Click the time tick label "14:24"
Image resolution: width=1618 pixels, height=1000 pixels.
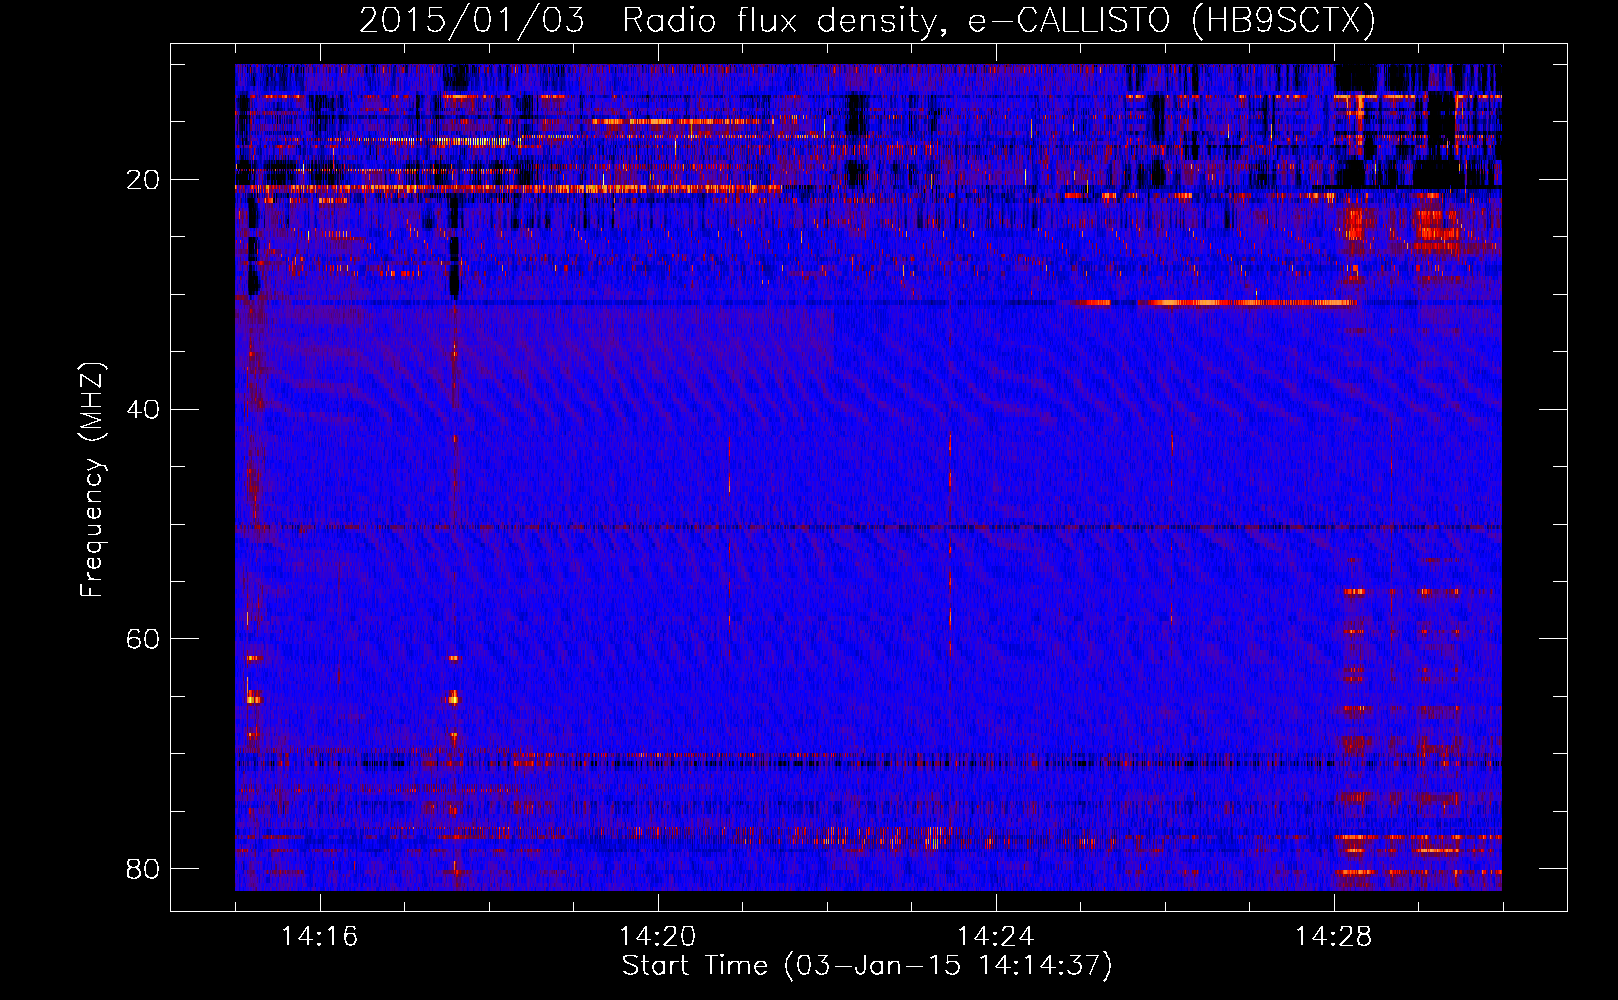[x=996, y=937]
